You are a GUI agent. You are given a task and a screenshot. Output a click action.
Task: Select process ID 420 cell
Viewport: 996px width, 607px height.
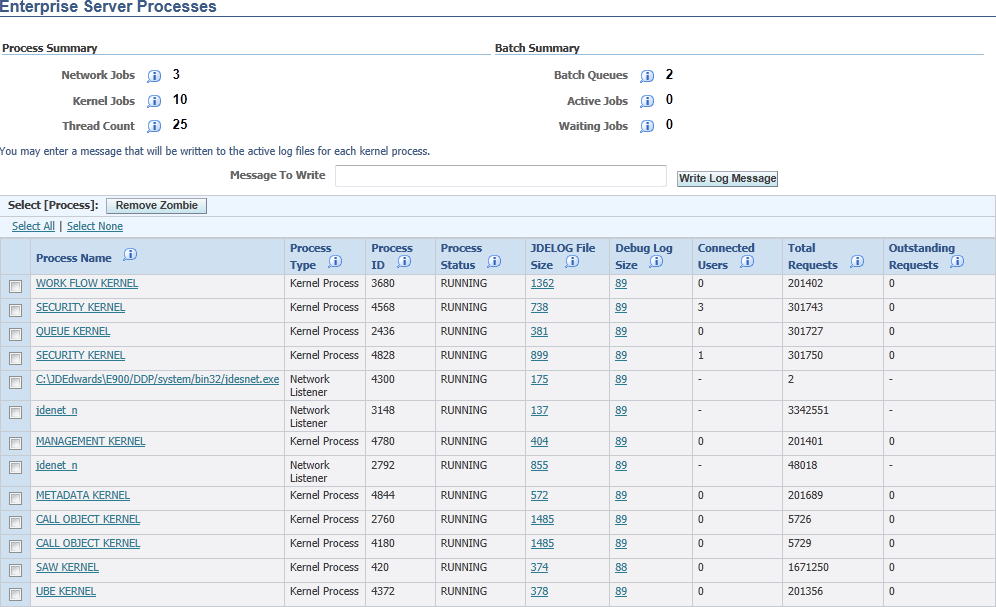pos(380,568)
